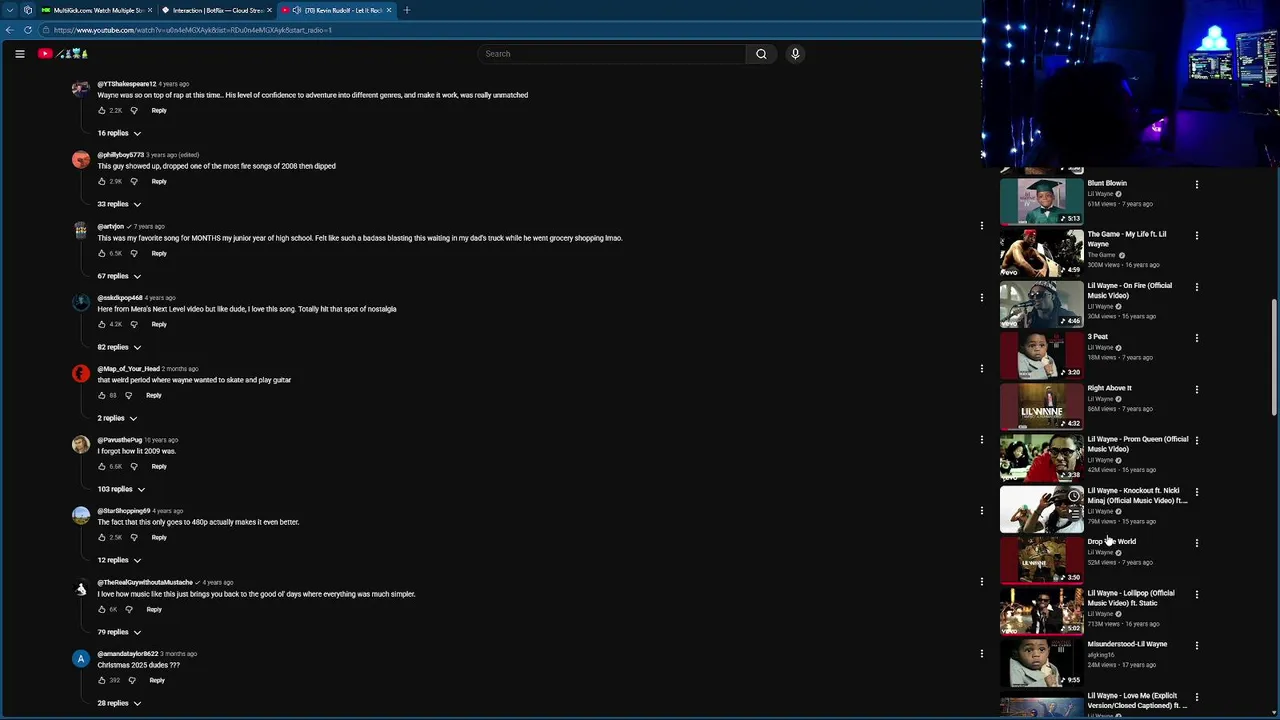The height and width of the screenshot is (720, 1280).
Task: Open options menu for Drop the World
Action: click(1196, 543)
